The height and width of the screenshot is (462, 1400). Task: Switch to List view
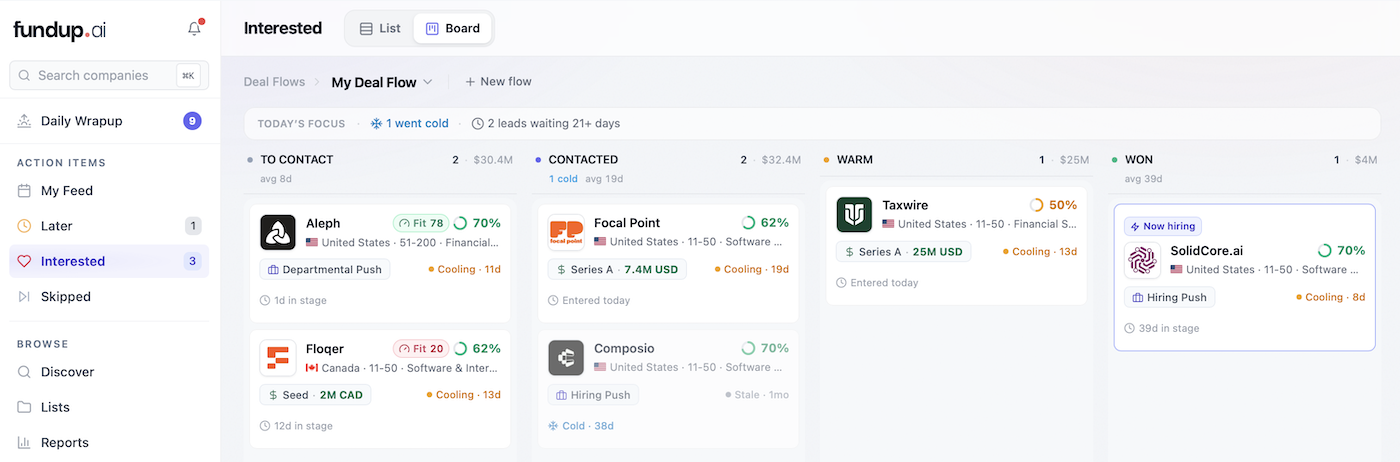coord(380,28)
